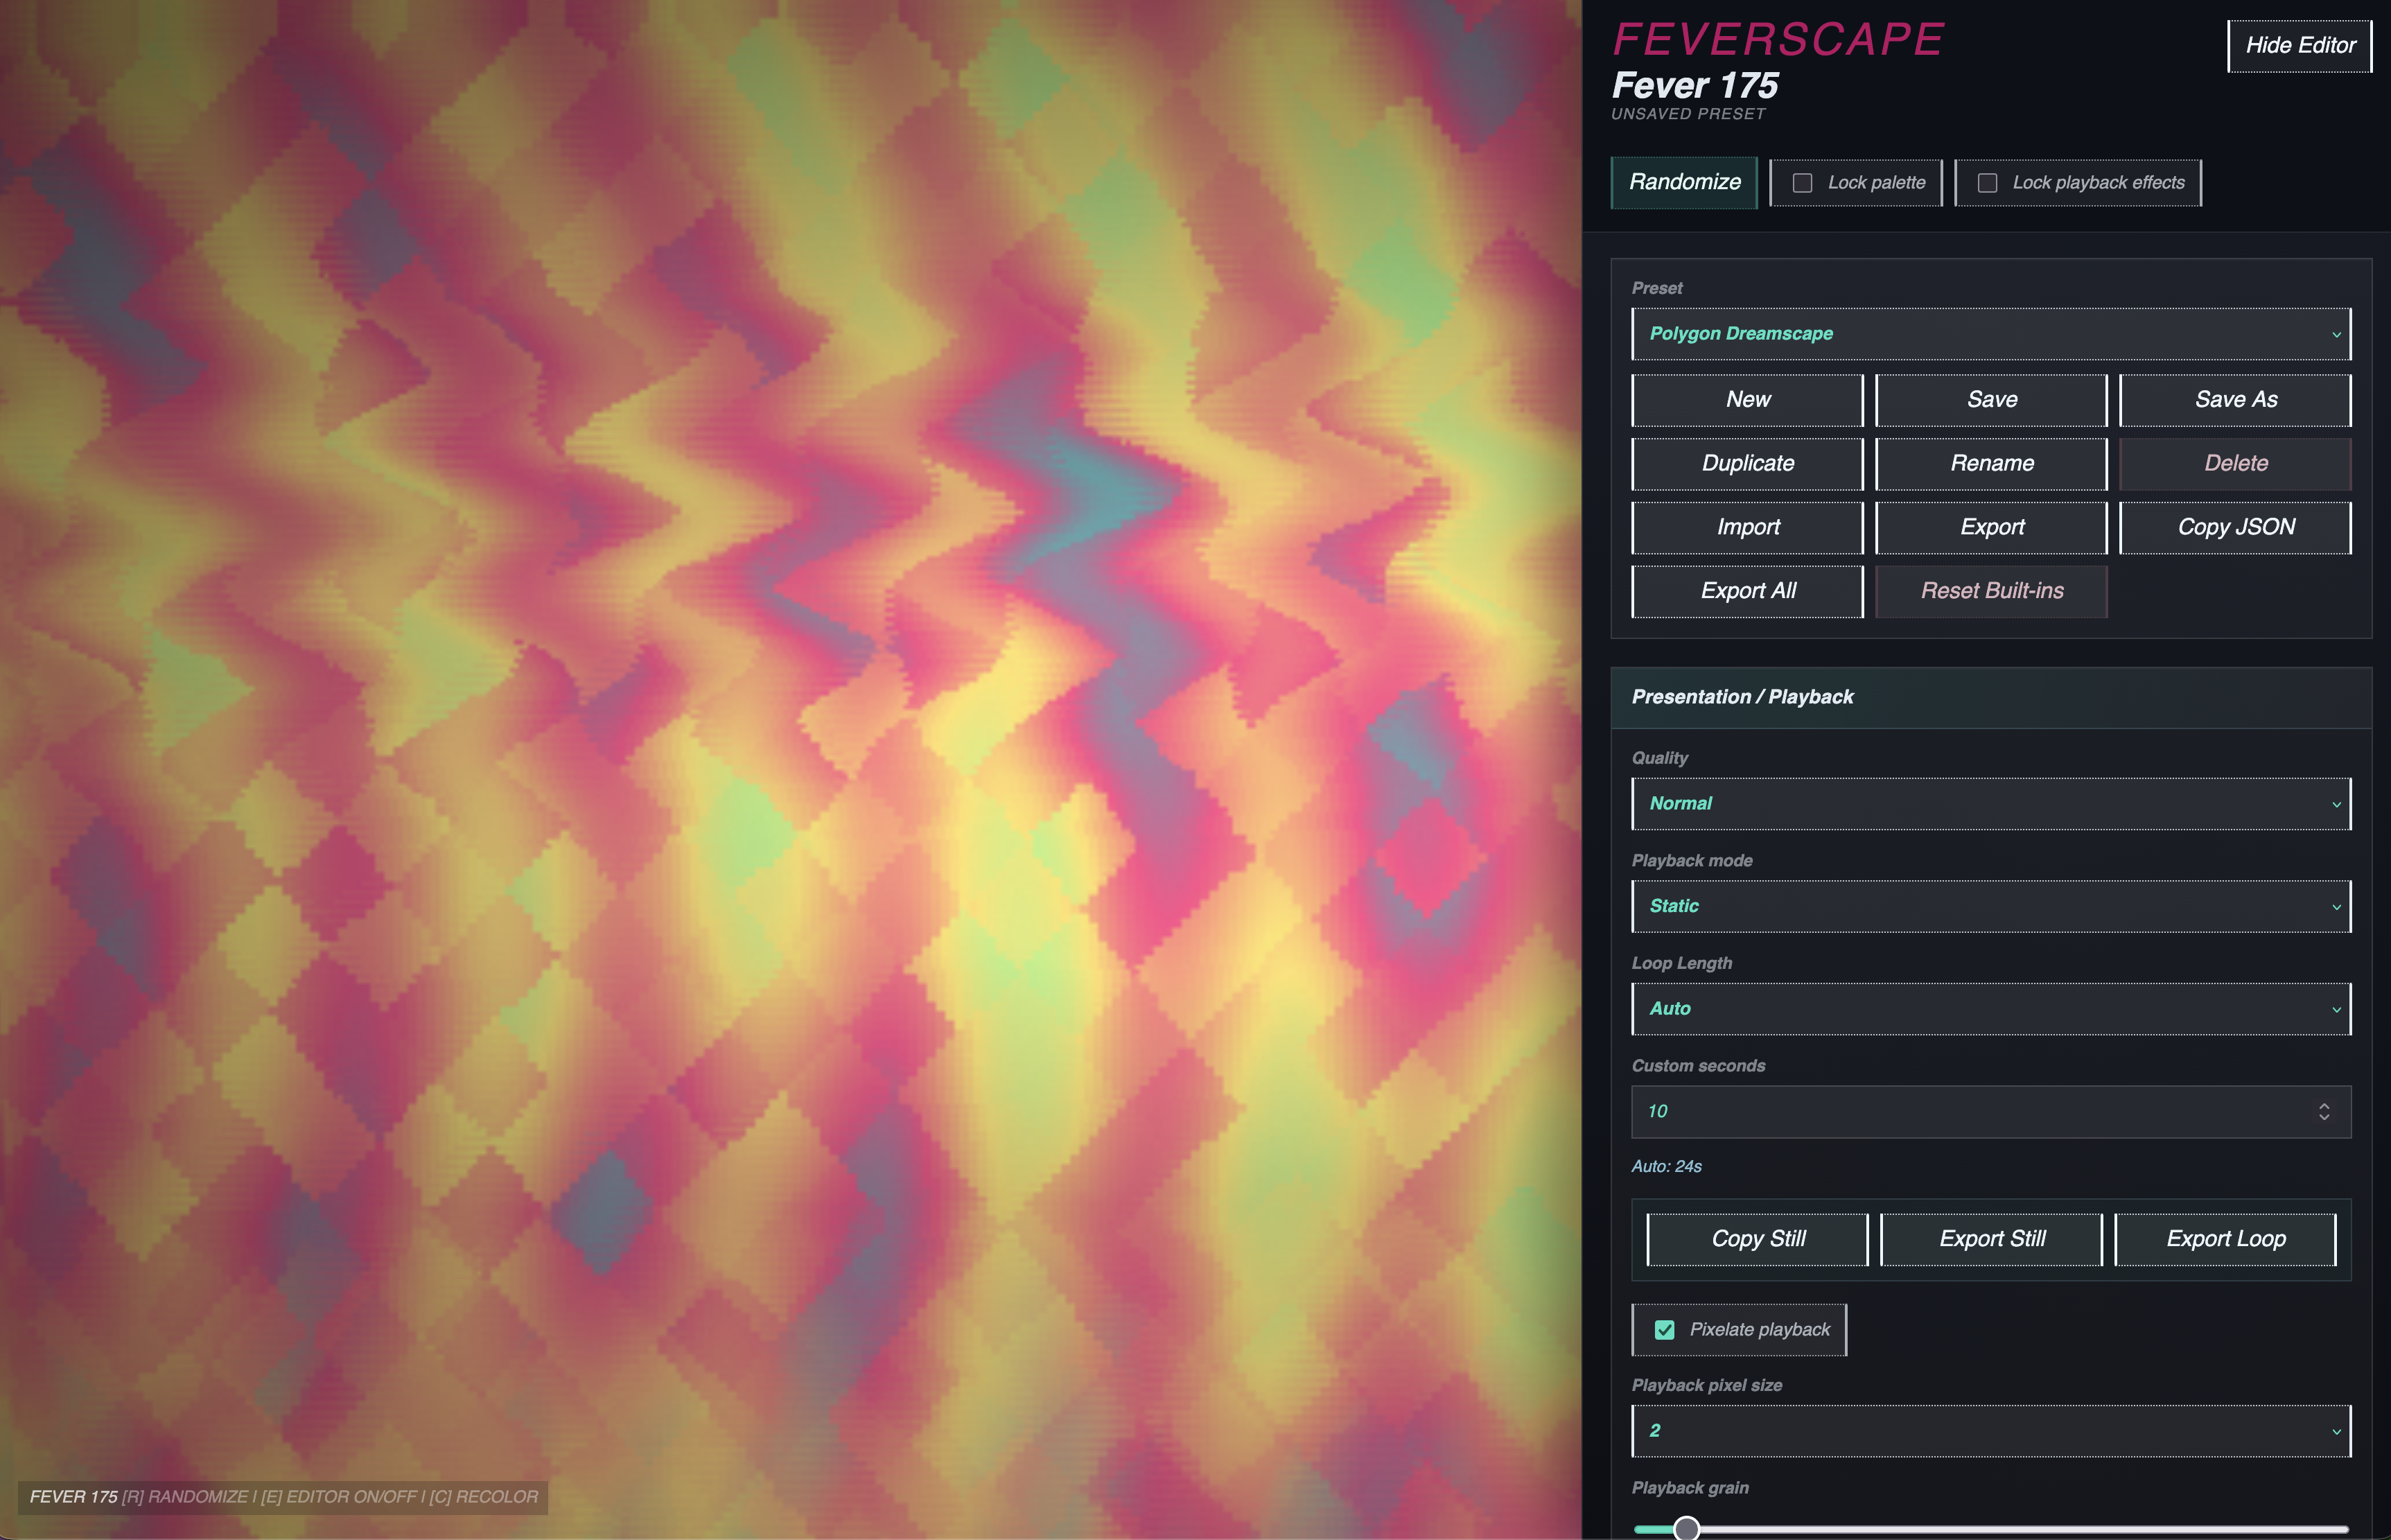Delete the current preset

(x=2235, y=464)
